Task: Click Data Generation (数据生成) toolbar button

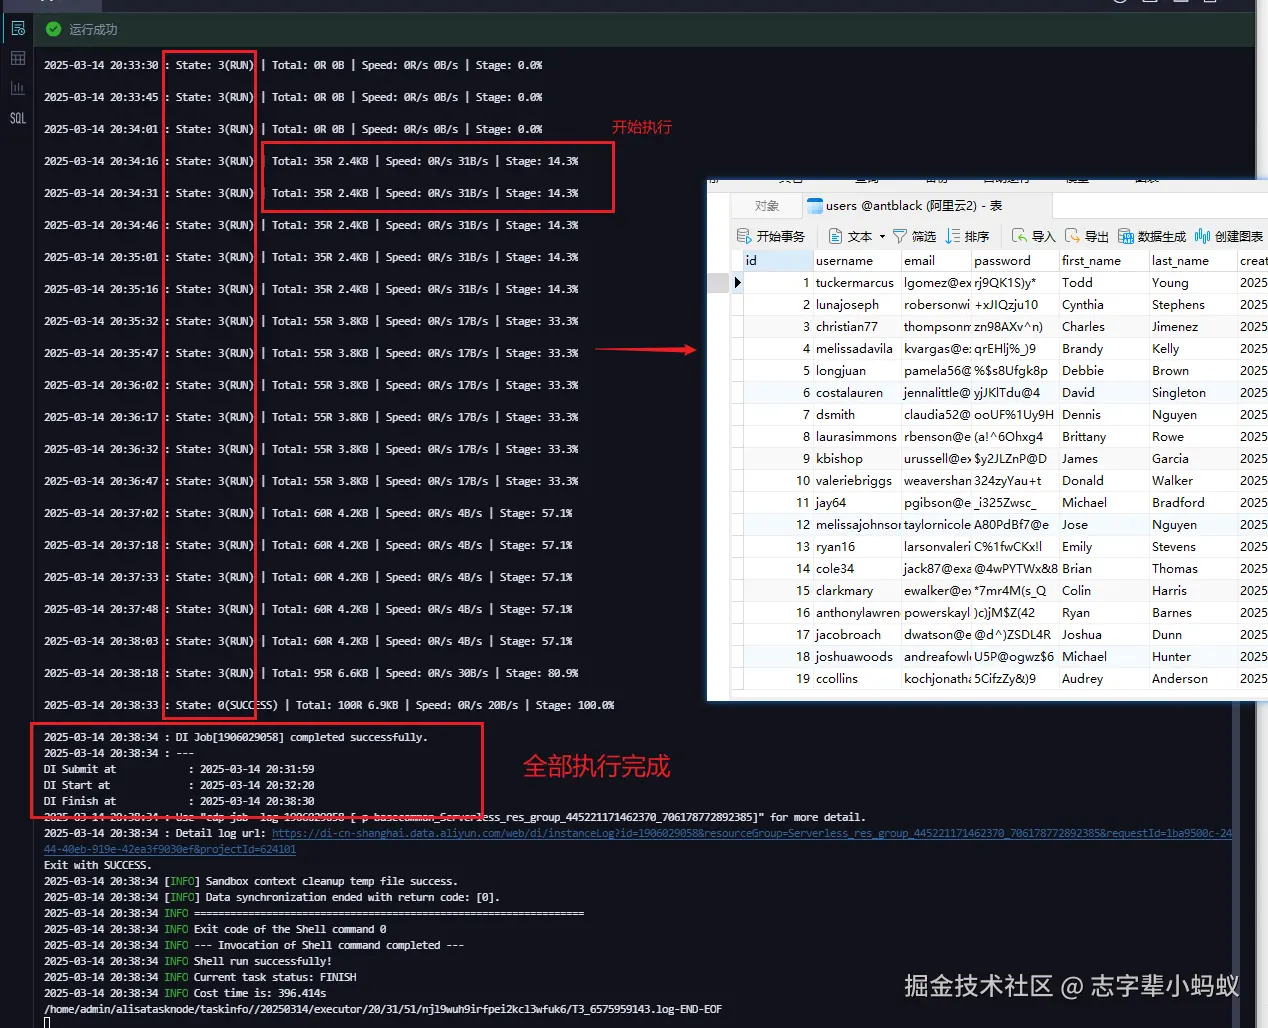Action: 1152,236
